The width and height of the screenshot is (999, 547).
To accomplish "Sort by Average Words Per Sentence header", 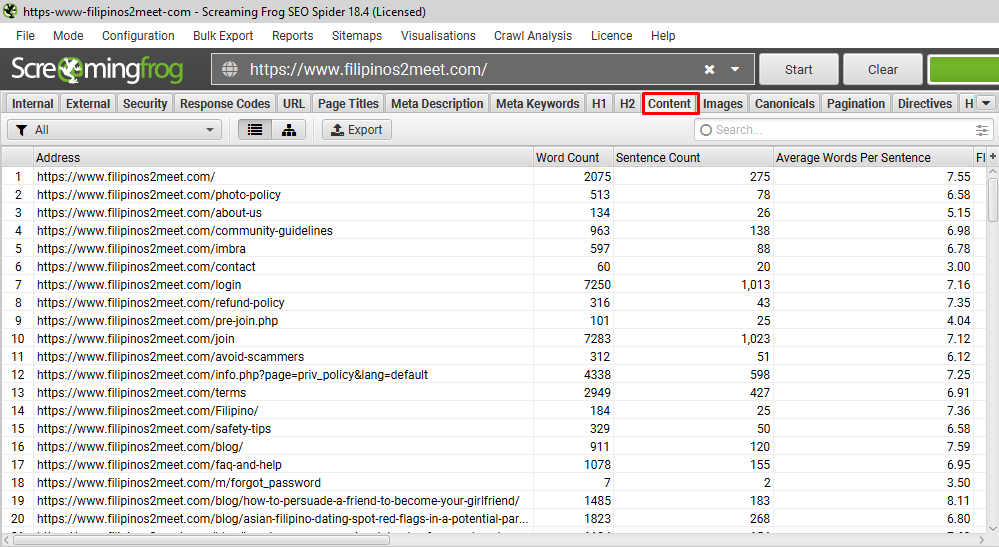I will pyautogui.click(x=873, y=157).
